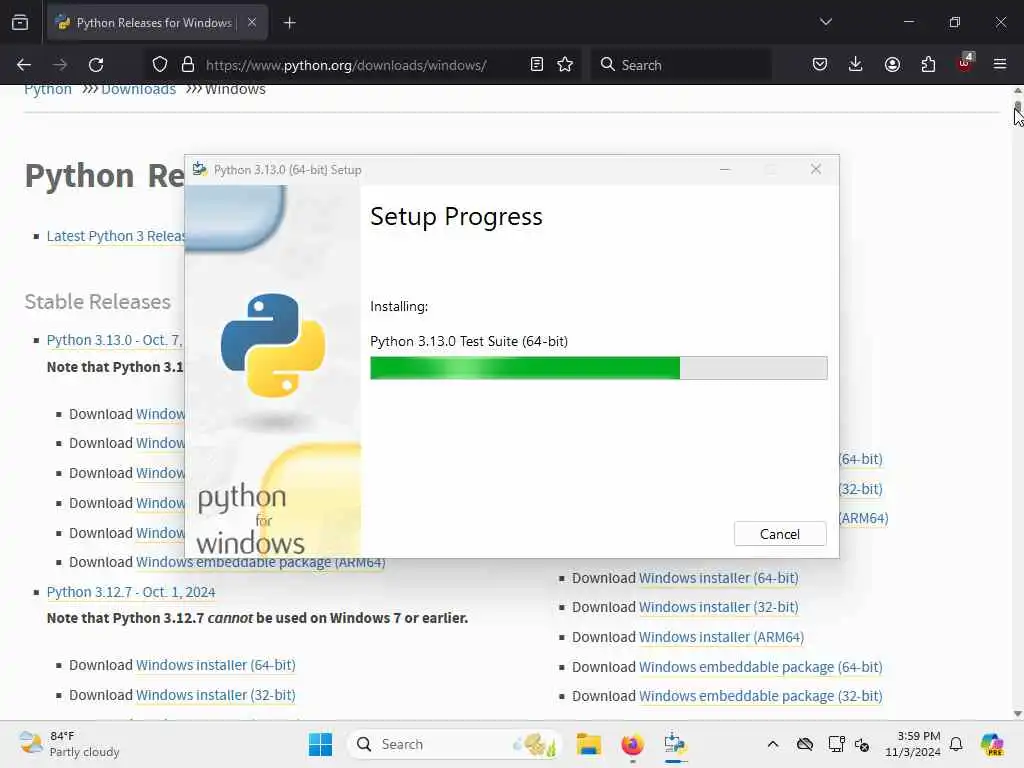1024x768 pixels.
Task: Open the Firefox account icon
Action: point(892,65)
